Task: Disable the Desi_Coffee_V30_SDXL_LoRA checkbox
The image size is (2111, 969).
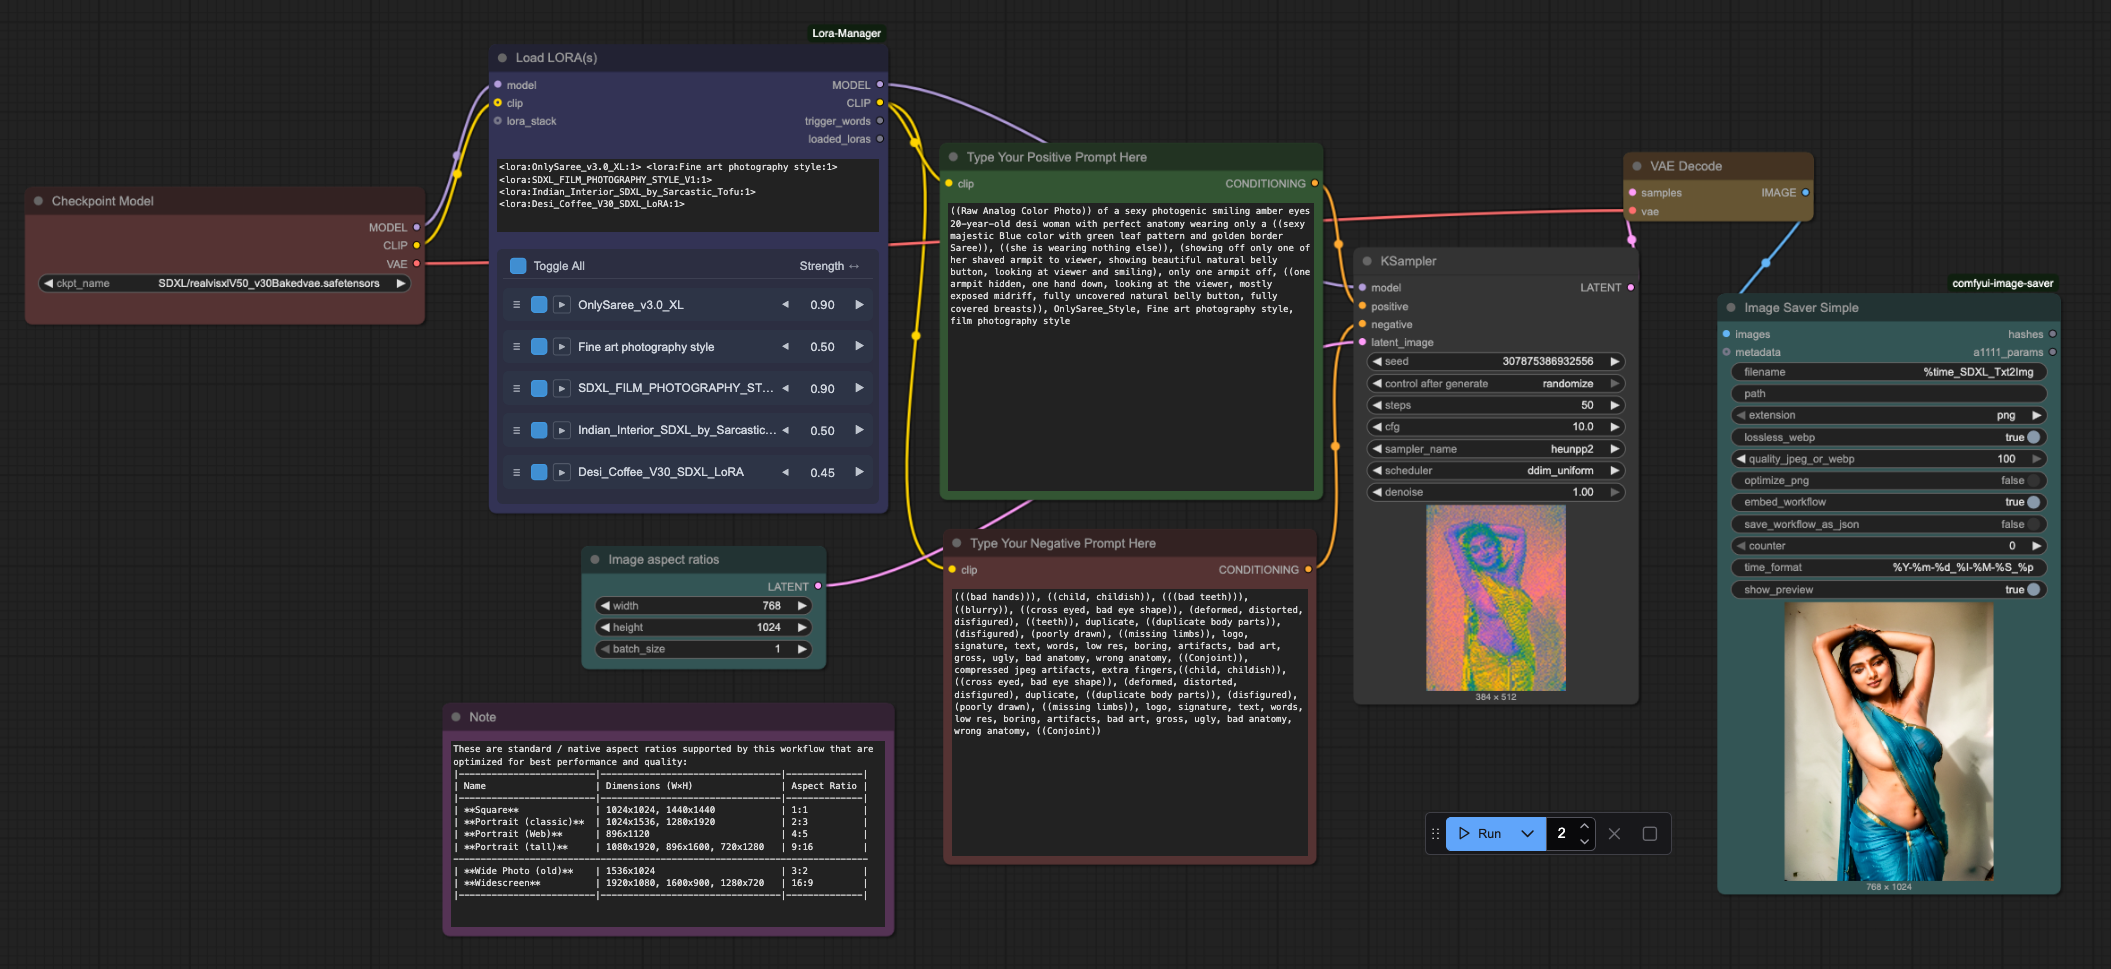Action: pyautogui.click(x=539, y=472)
